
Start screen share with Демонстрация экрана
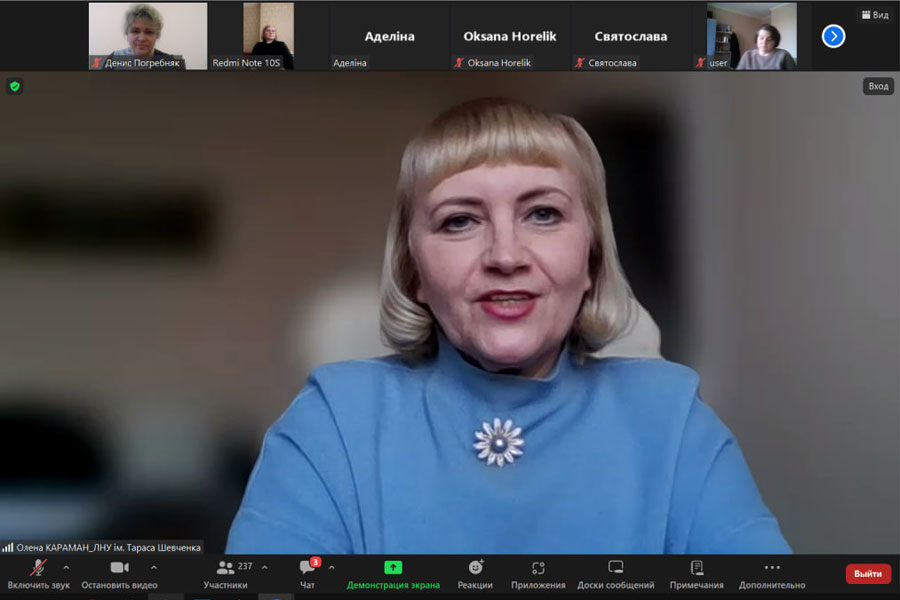click(393, 568)
